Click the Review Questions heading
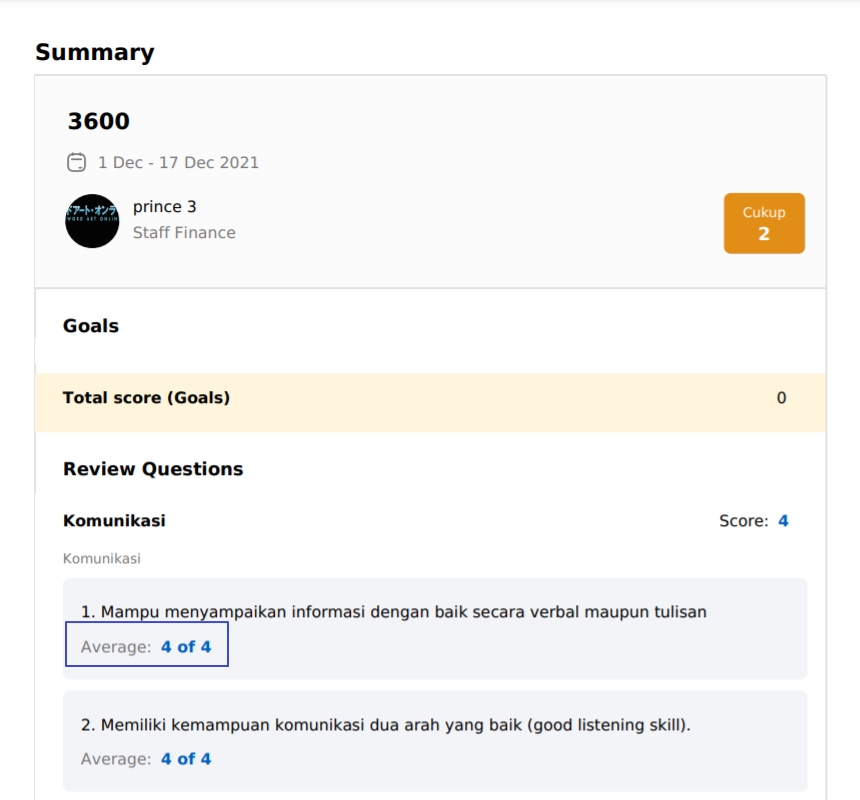The width and height of the screenshot is (860, 800). click(x=153, y=469)
